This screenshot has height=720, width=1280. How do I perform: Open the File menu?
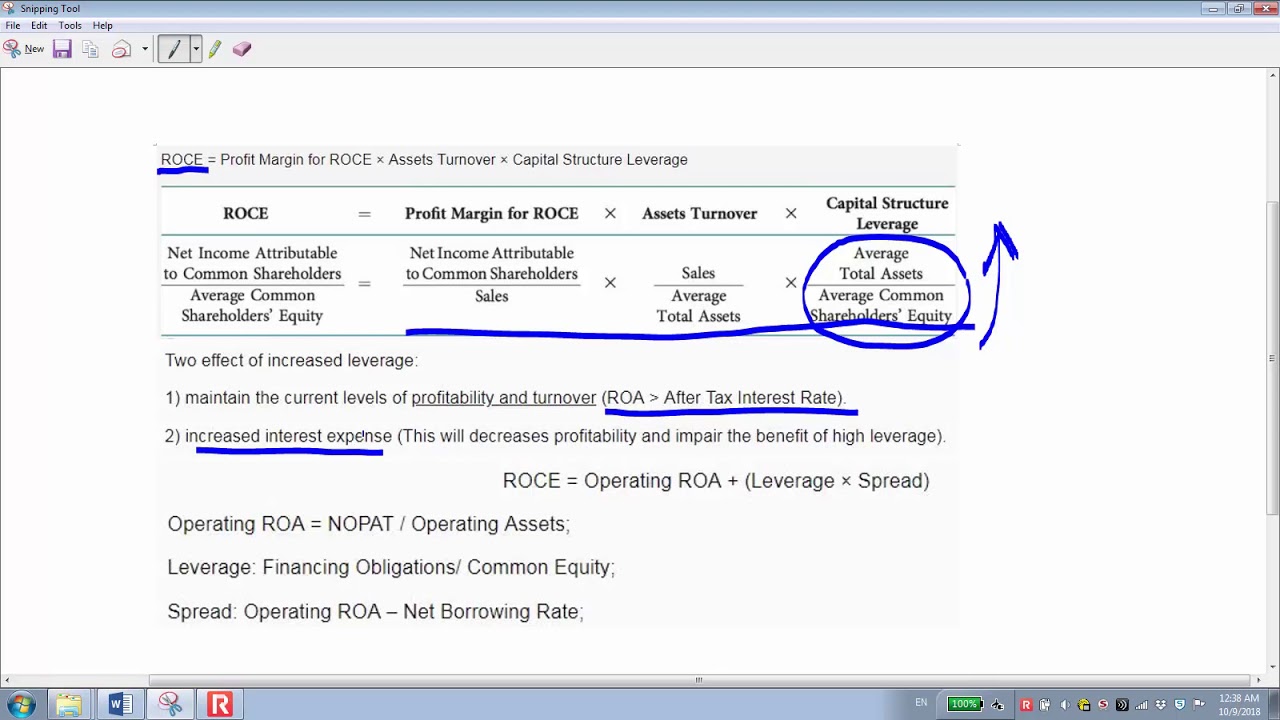pyautogui.click(x=13, y=25)
